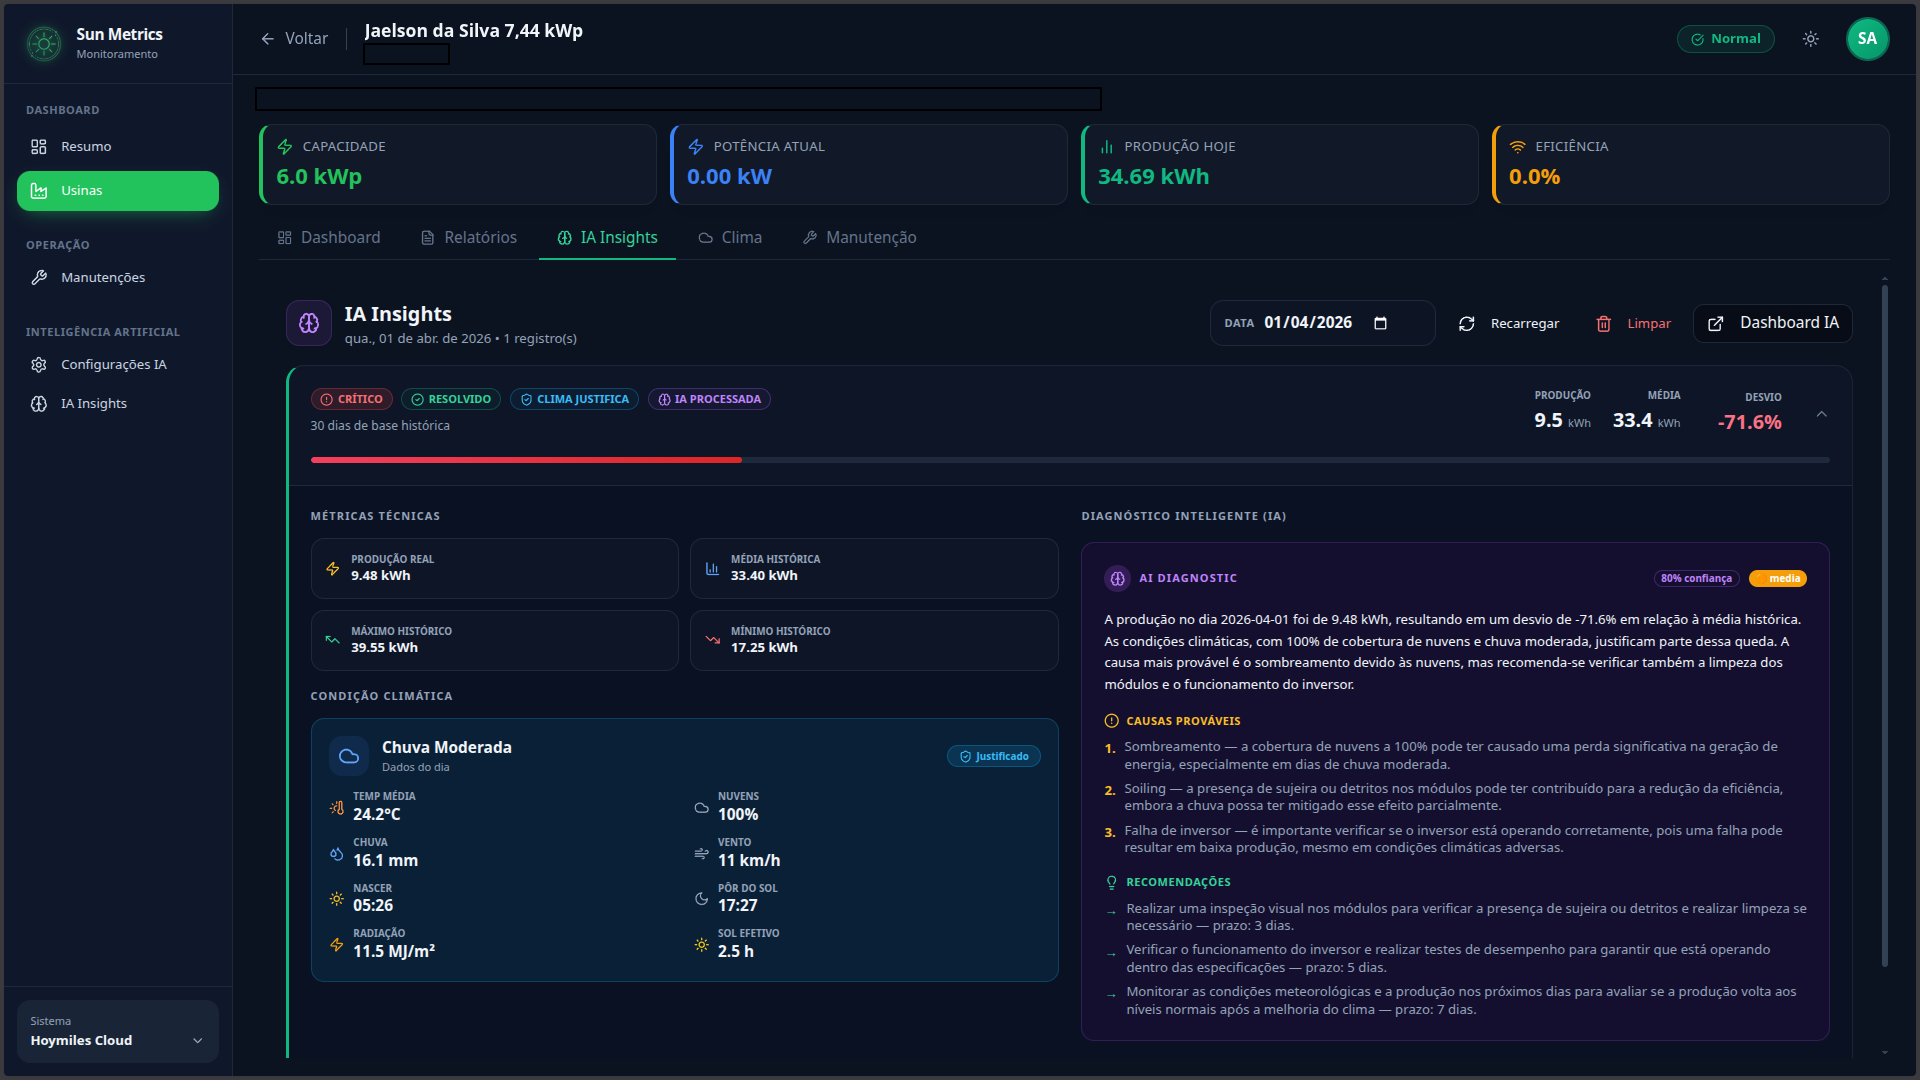Toggle the Justificado badge on the weather card

click(994, 756)
